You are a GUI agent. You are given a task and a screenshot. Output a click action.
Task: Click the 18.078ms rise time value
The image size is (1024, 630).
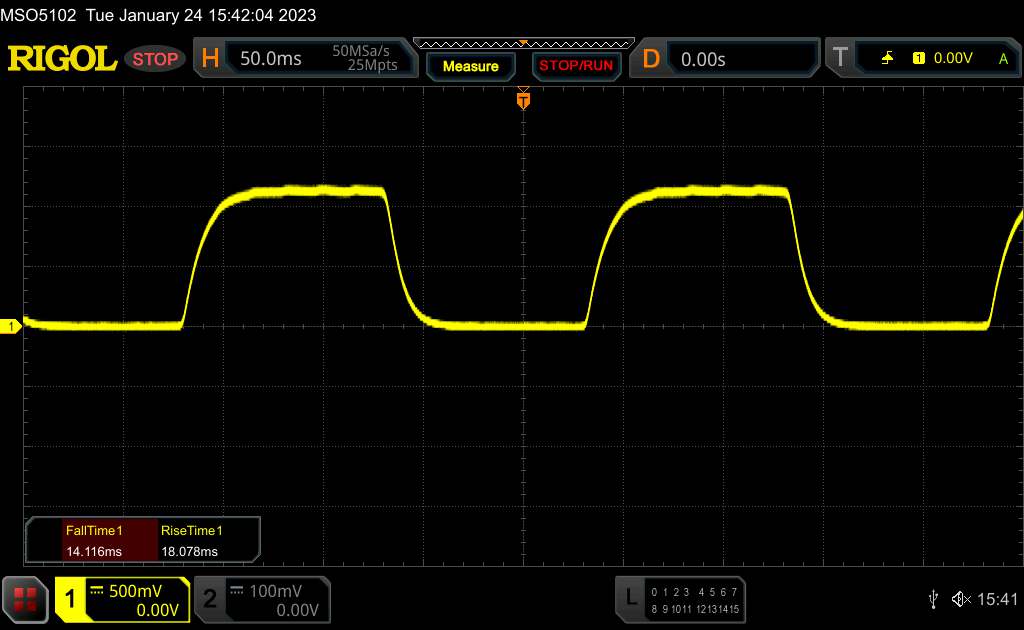click(x=189, y=552)
